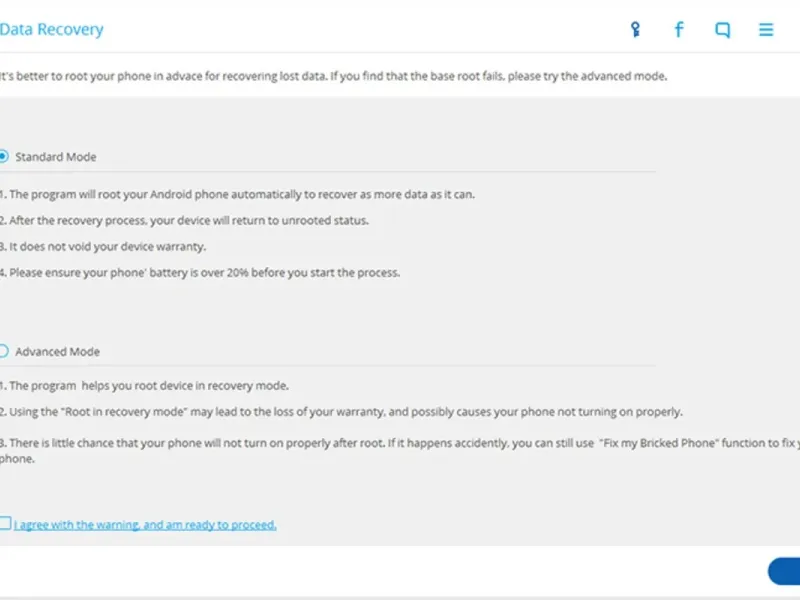Click the 'Fix my Bricked Phone' sentence
The width and height of the screenshot is (800, 600).
(x=400, y=443)
